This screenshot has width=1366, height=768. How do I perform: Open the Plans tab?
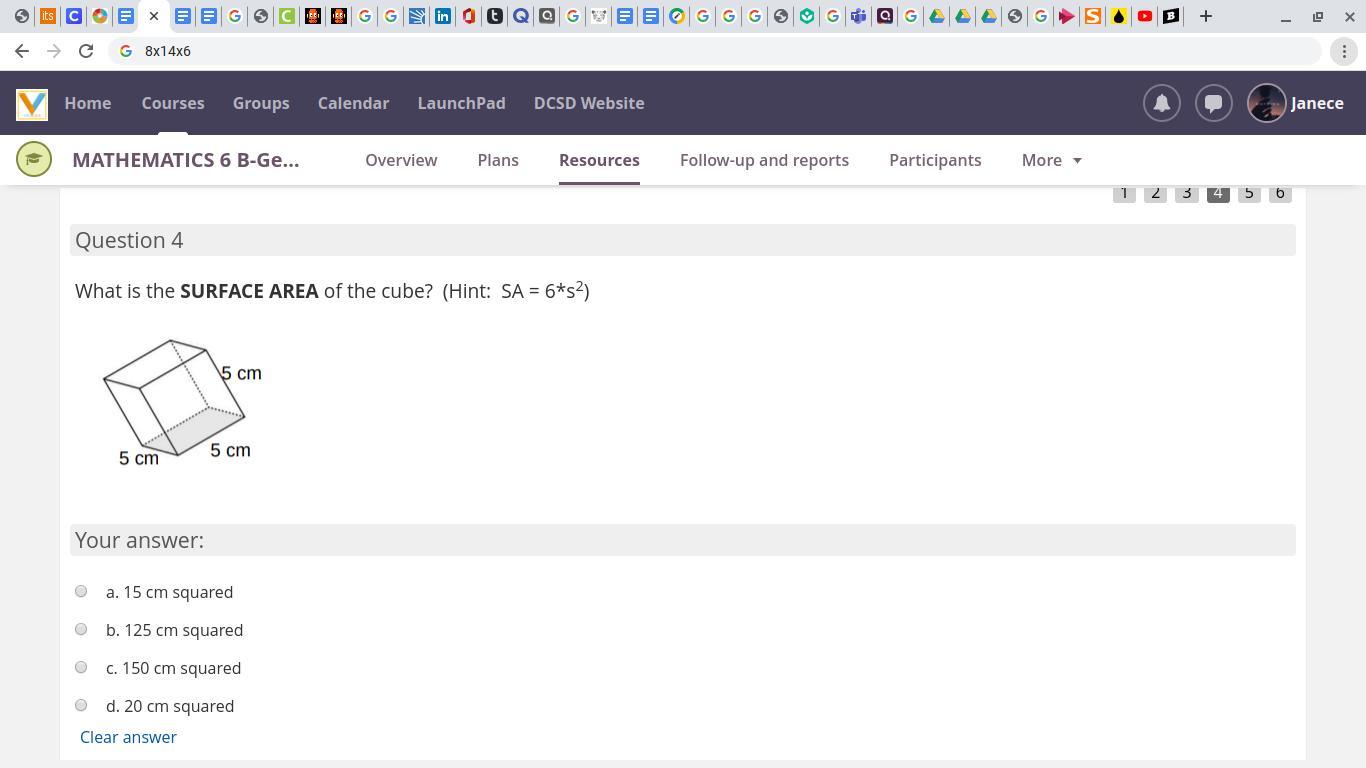click(x=498, y=160)
